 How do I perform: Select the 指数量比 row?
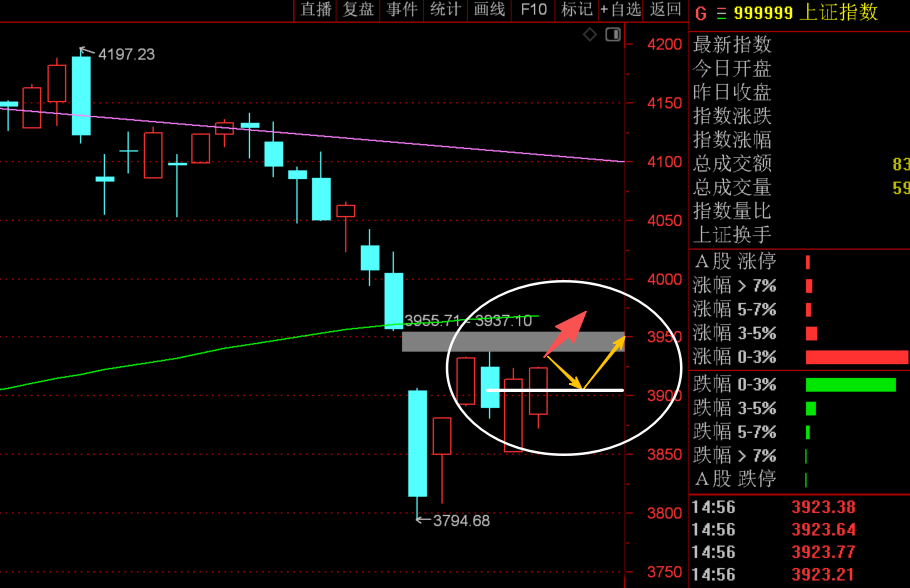(800, 211)
